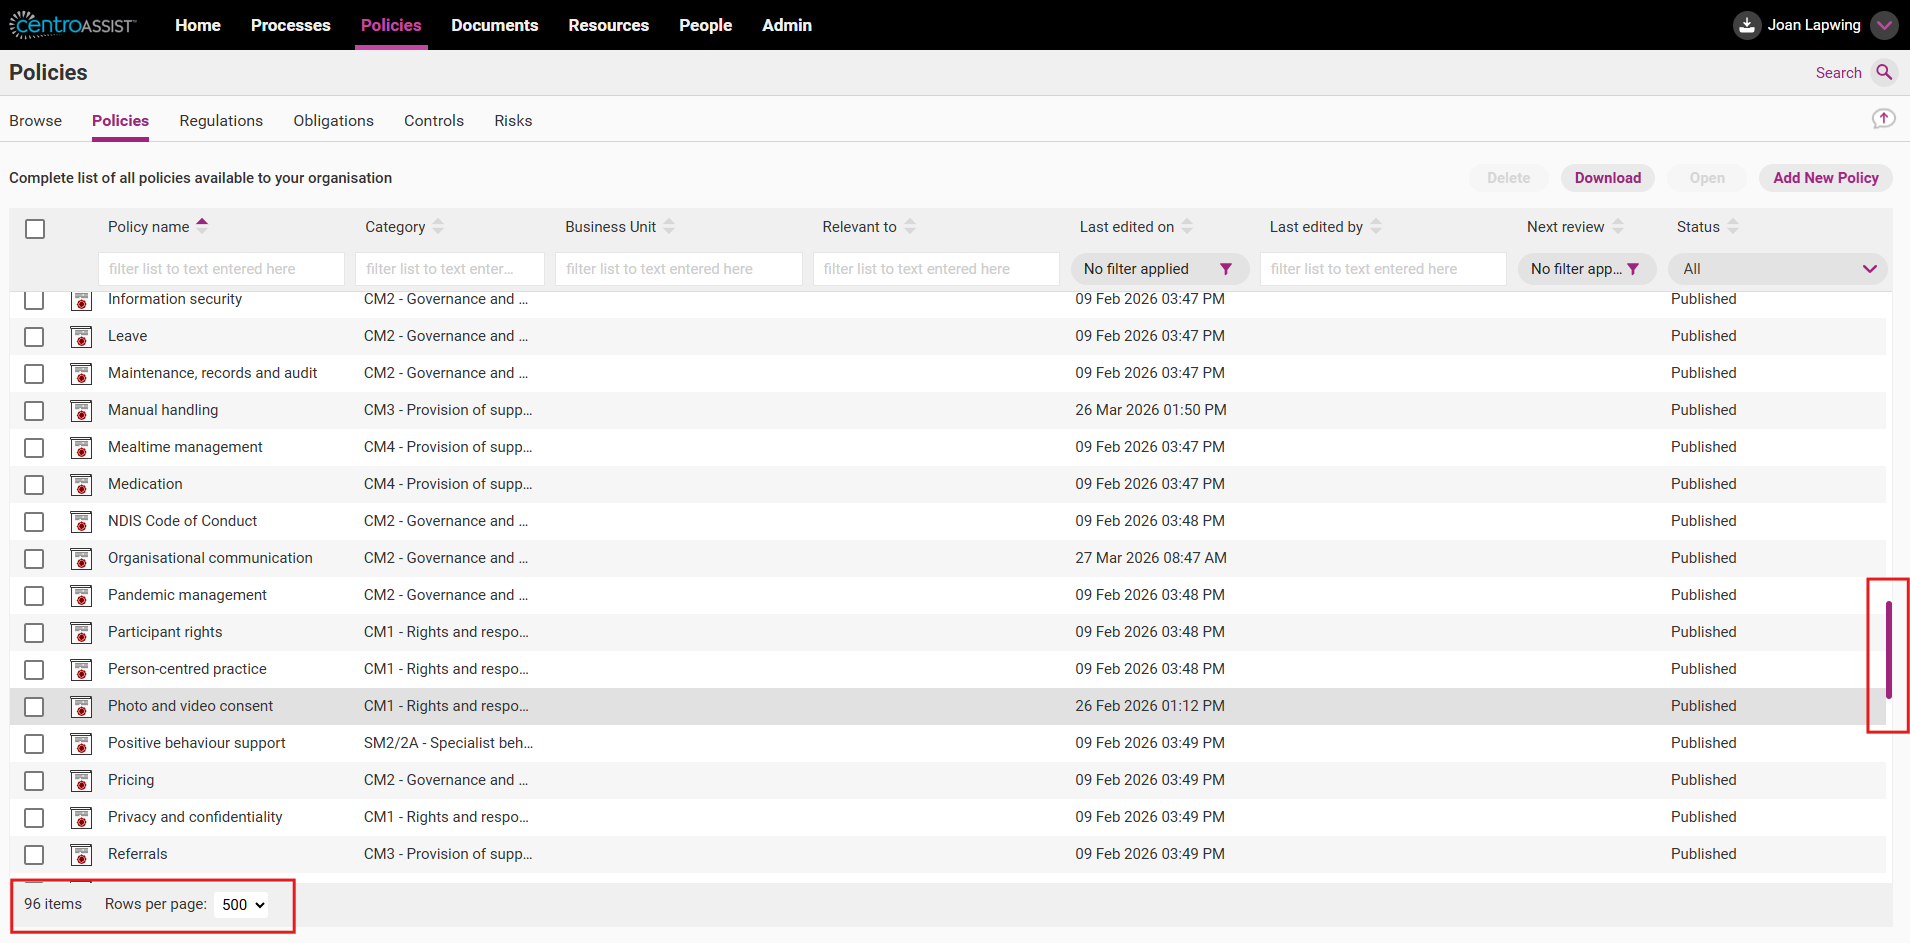Image resolution: width=1910 pixels, height=943 pixels.
Task: Focus the Relevant to filter field
Action: point(935,269)
